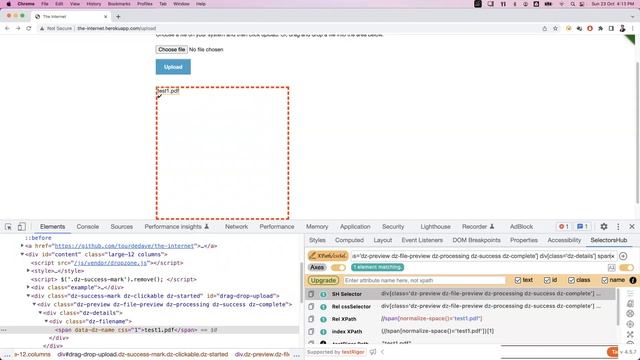This screenshot has height=360, width=640.
Task: Reload the page
Action: tap(29, 29)
